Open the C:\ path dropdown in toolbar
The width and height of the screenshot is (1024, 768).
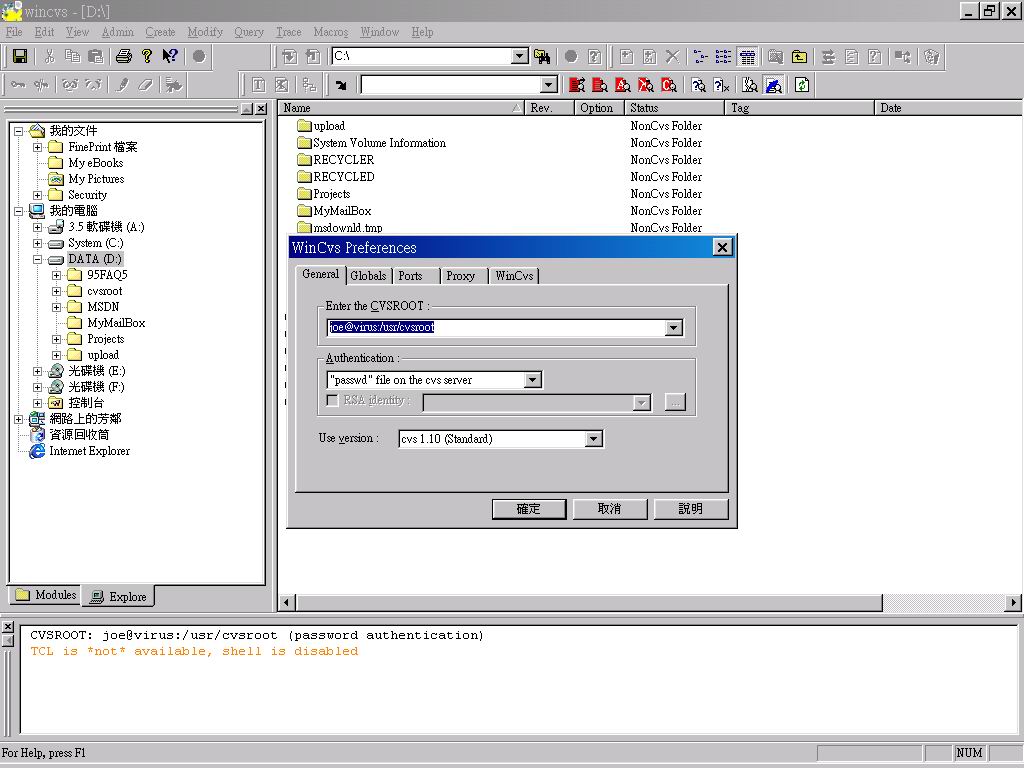pos(520,56)
